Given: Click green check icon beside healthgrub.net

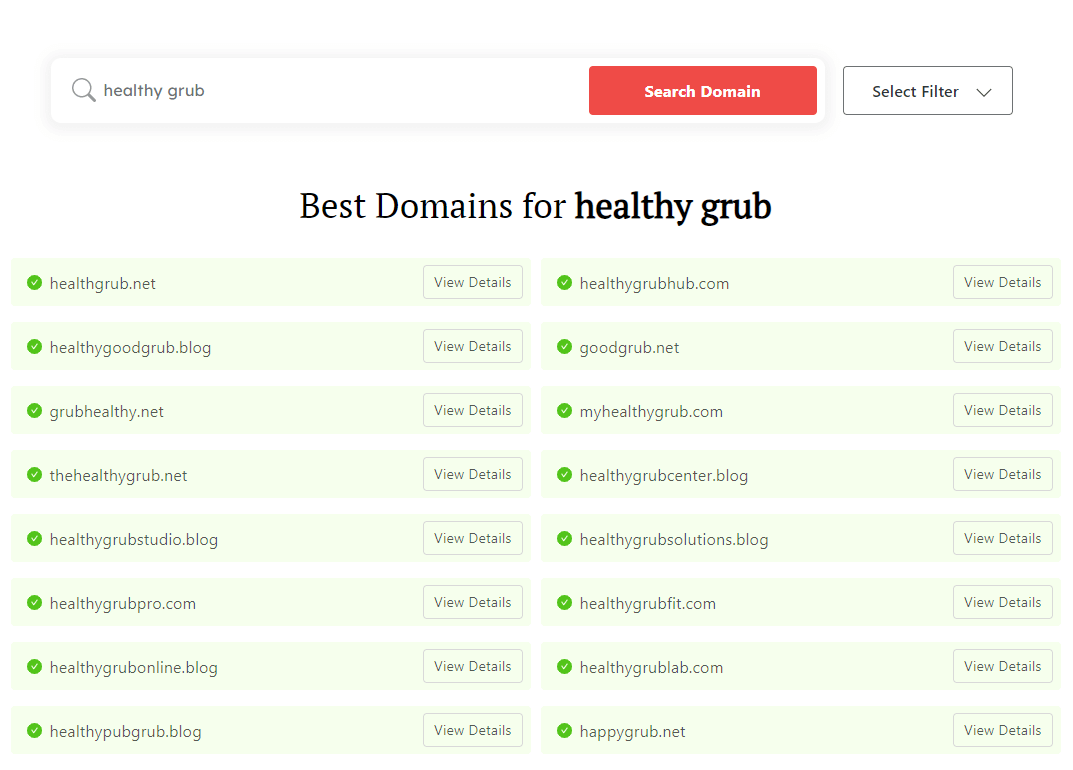Looking at the screenshot, I should [34, 282].
